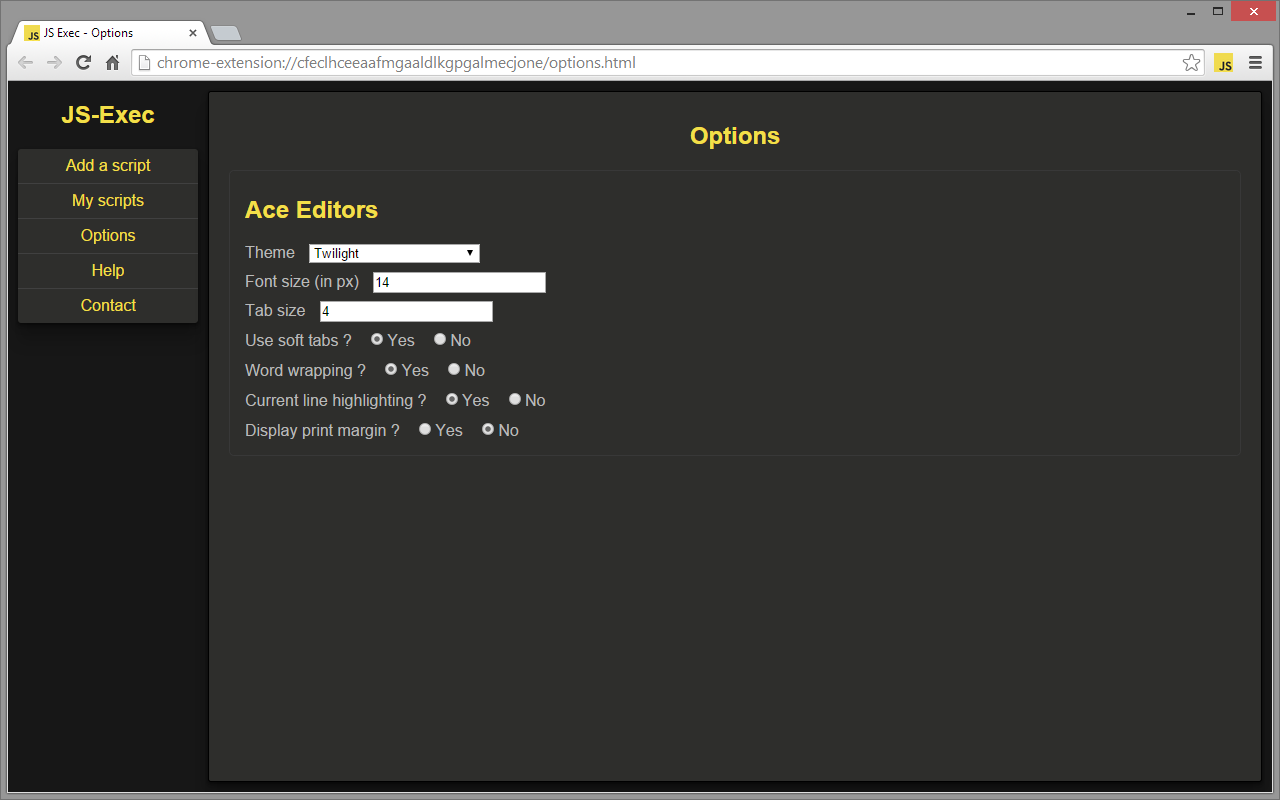This screenshot has width=1280, height=800.
Task: Click the Options page heading
Action: pyautogui.click(x=735, y=136)
